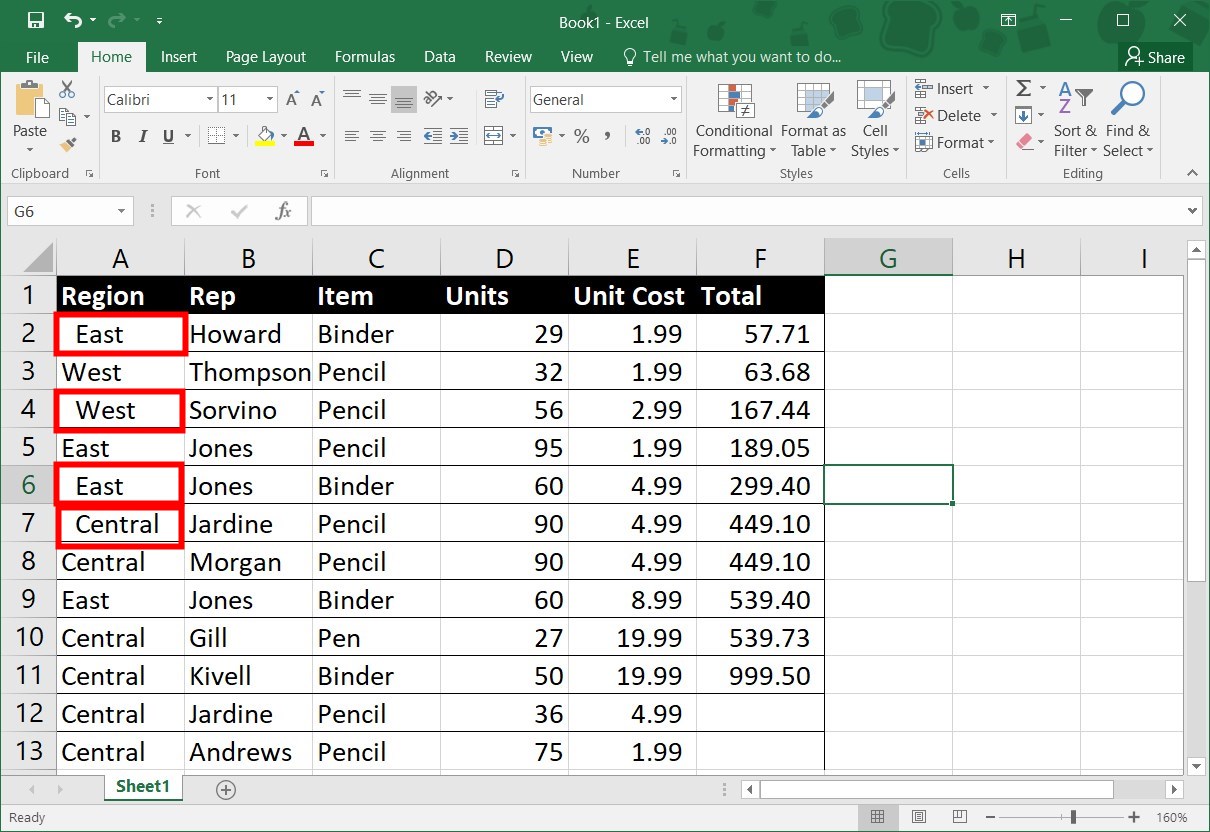Click the Format Painter brush icon
This screenshot has width=1210, height=832.
[x=68, y=144]
